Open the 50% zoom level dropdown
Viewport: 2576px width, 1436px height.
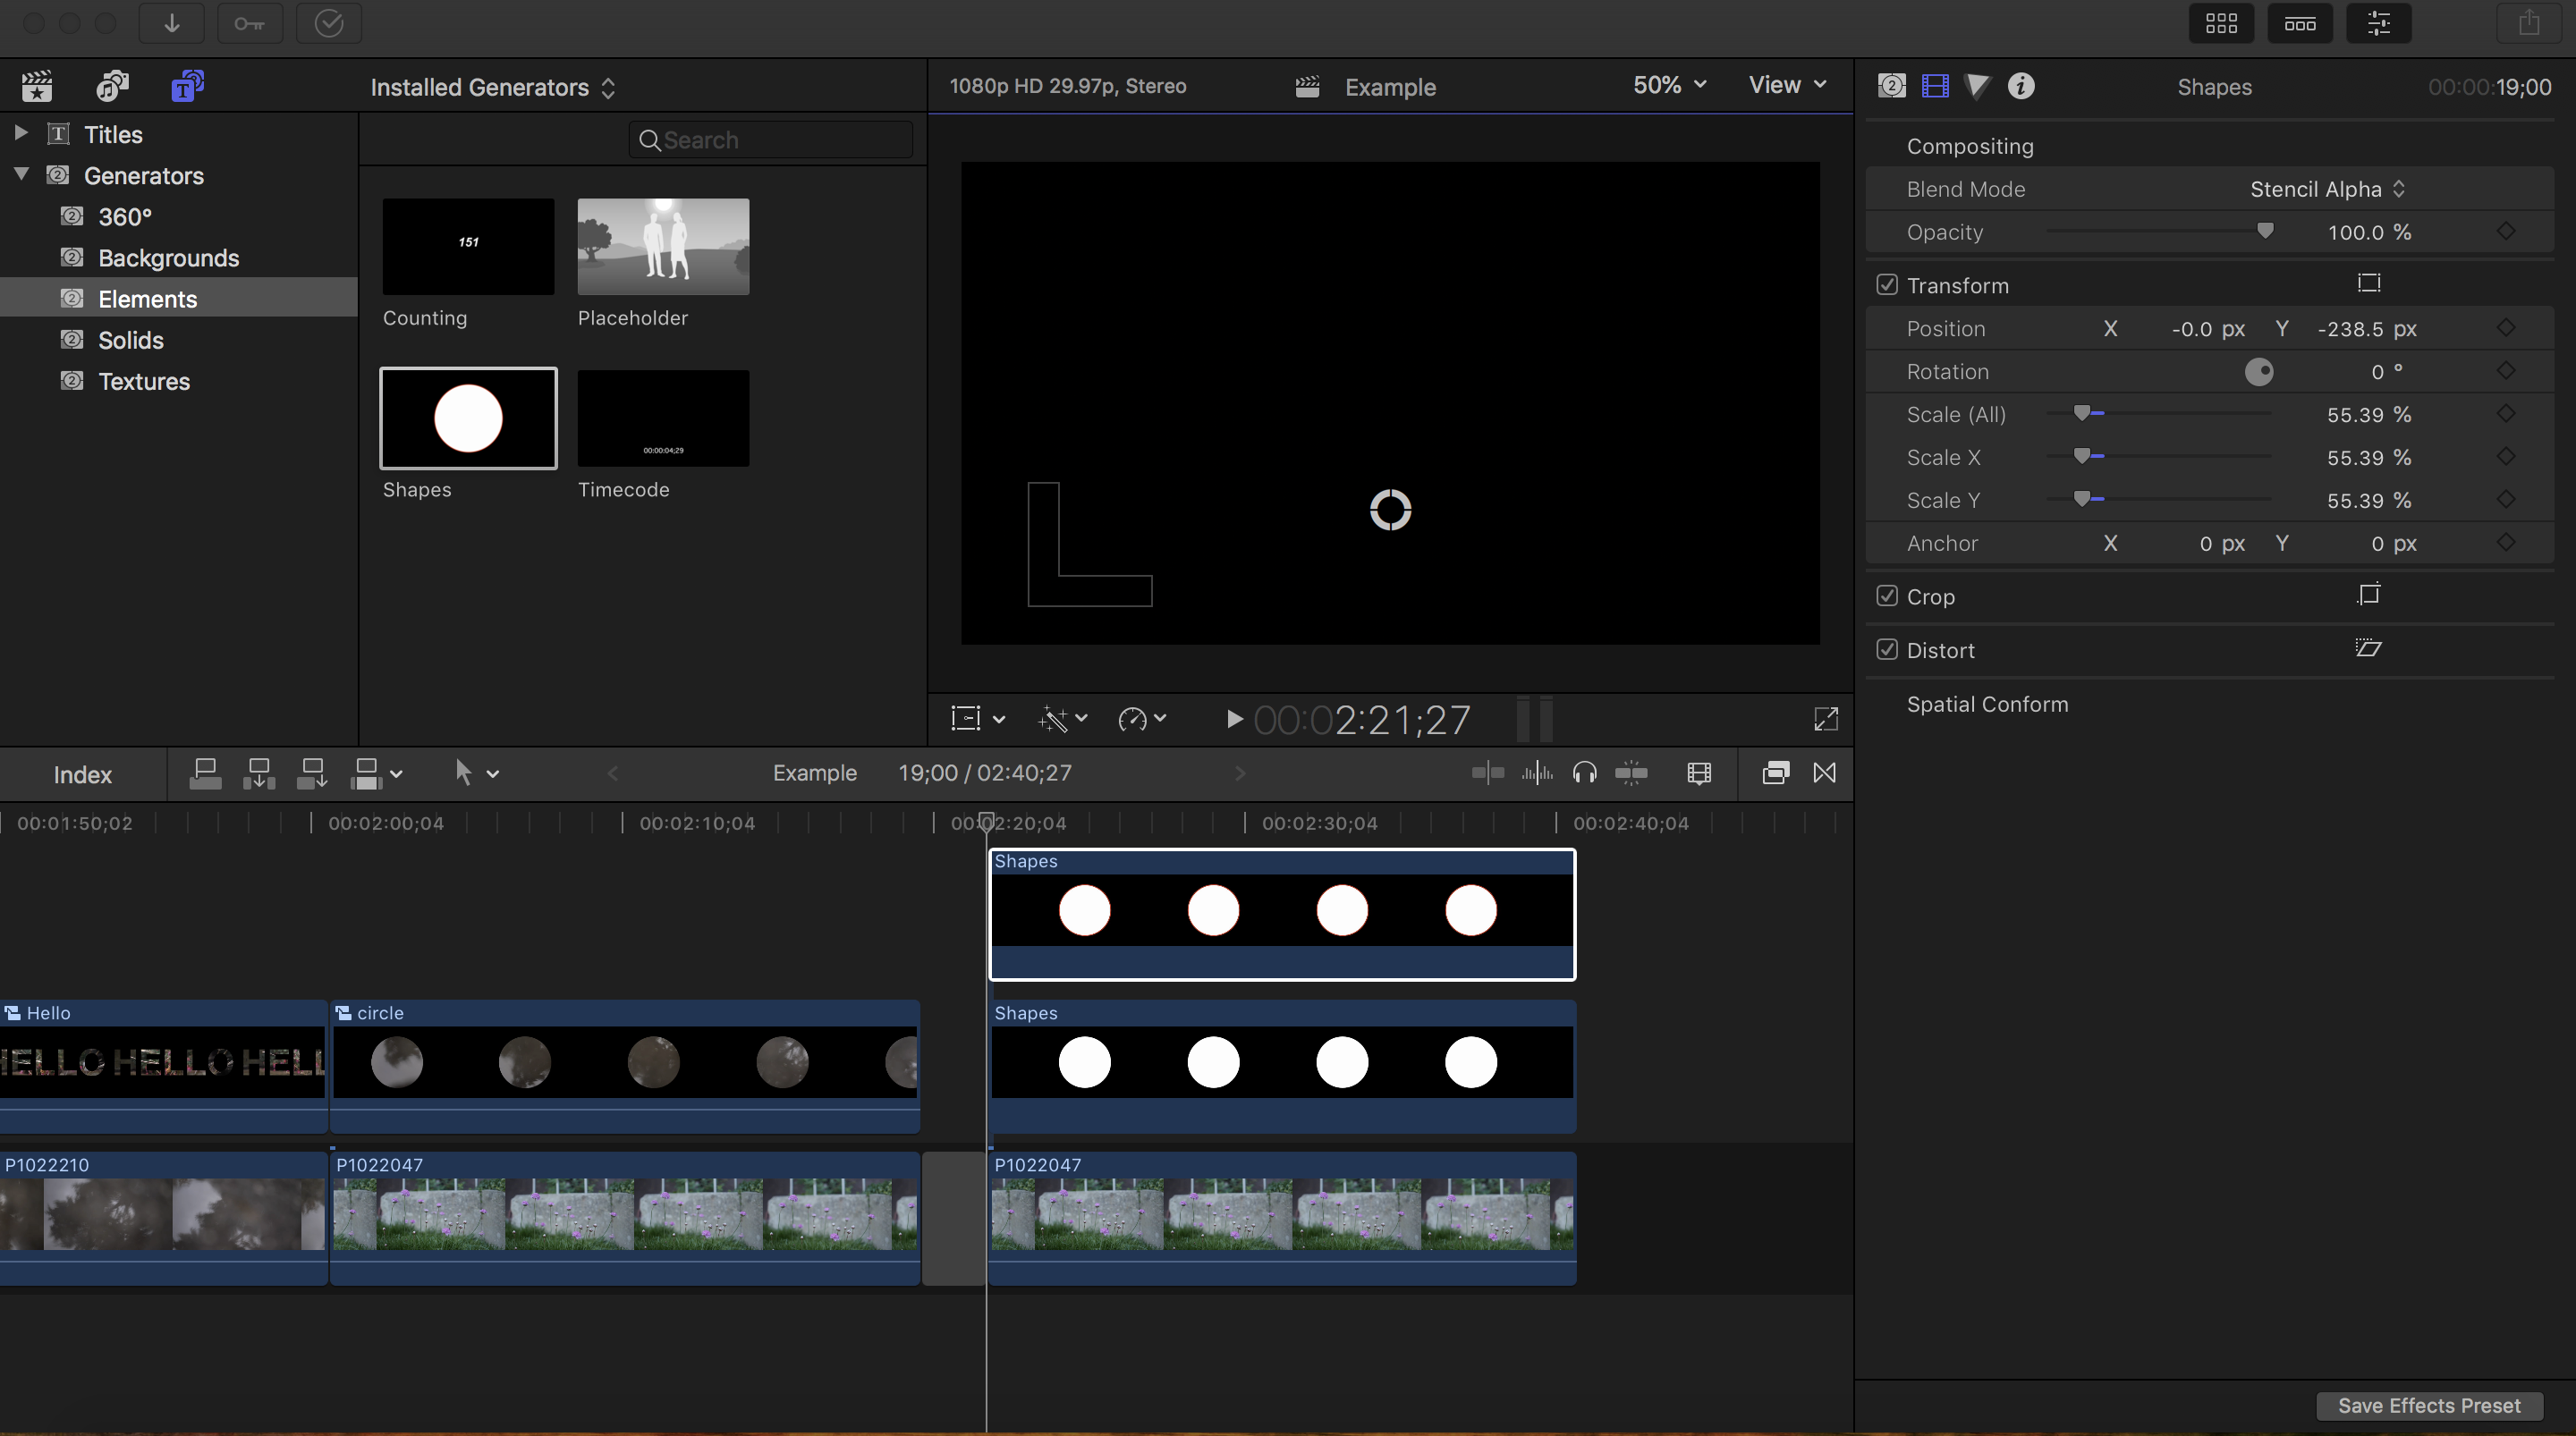pyautogui.click(x=1668, y=86)
